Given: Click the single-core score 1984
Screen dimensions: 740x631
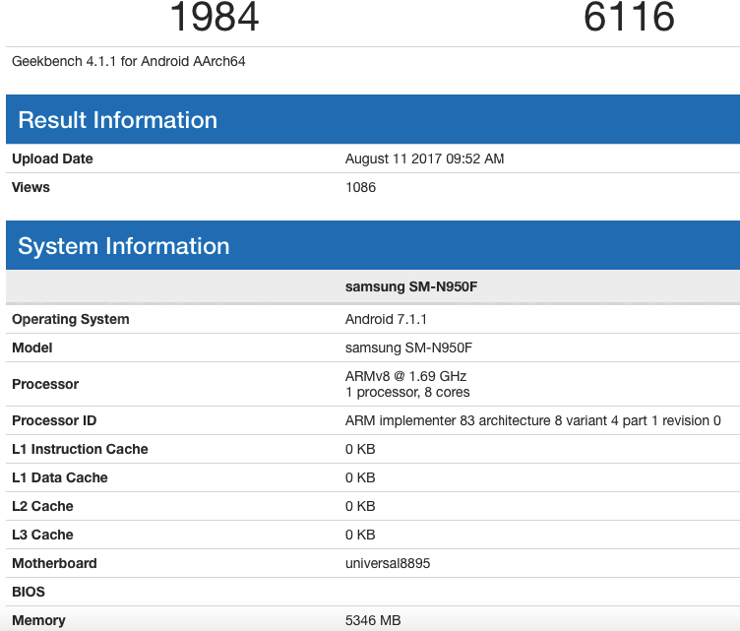Looking at the screenshot, I should click(214, 17).
